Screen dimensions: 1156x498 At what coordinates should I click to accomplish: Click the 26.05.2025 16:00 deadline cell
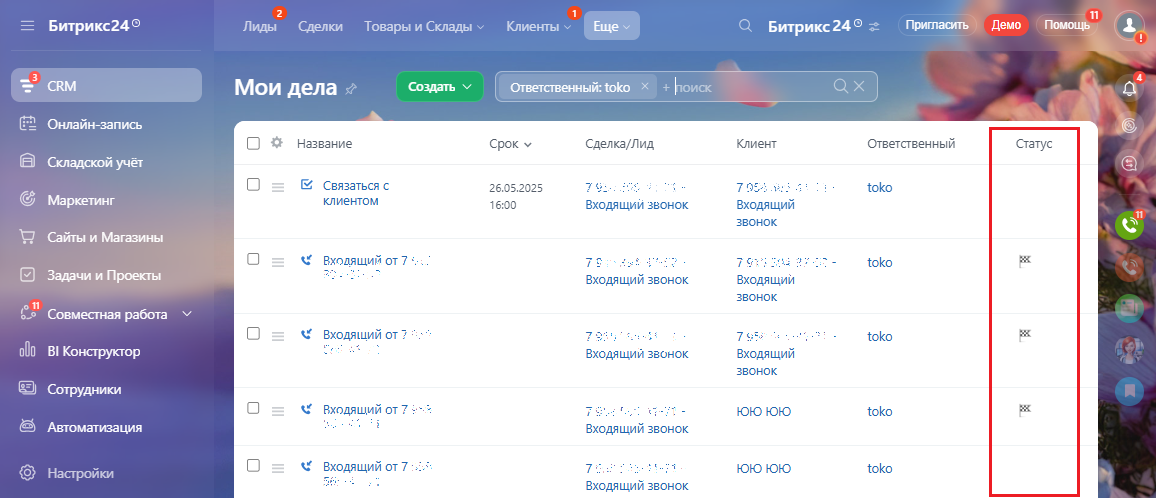tap(515, 196)
